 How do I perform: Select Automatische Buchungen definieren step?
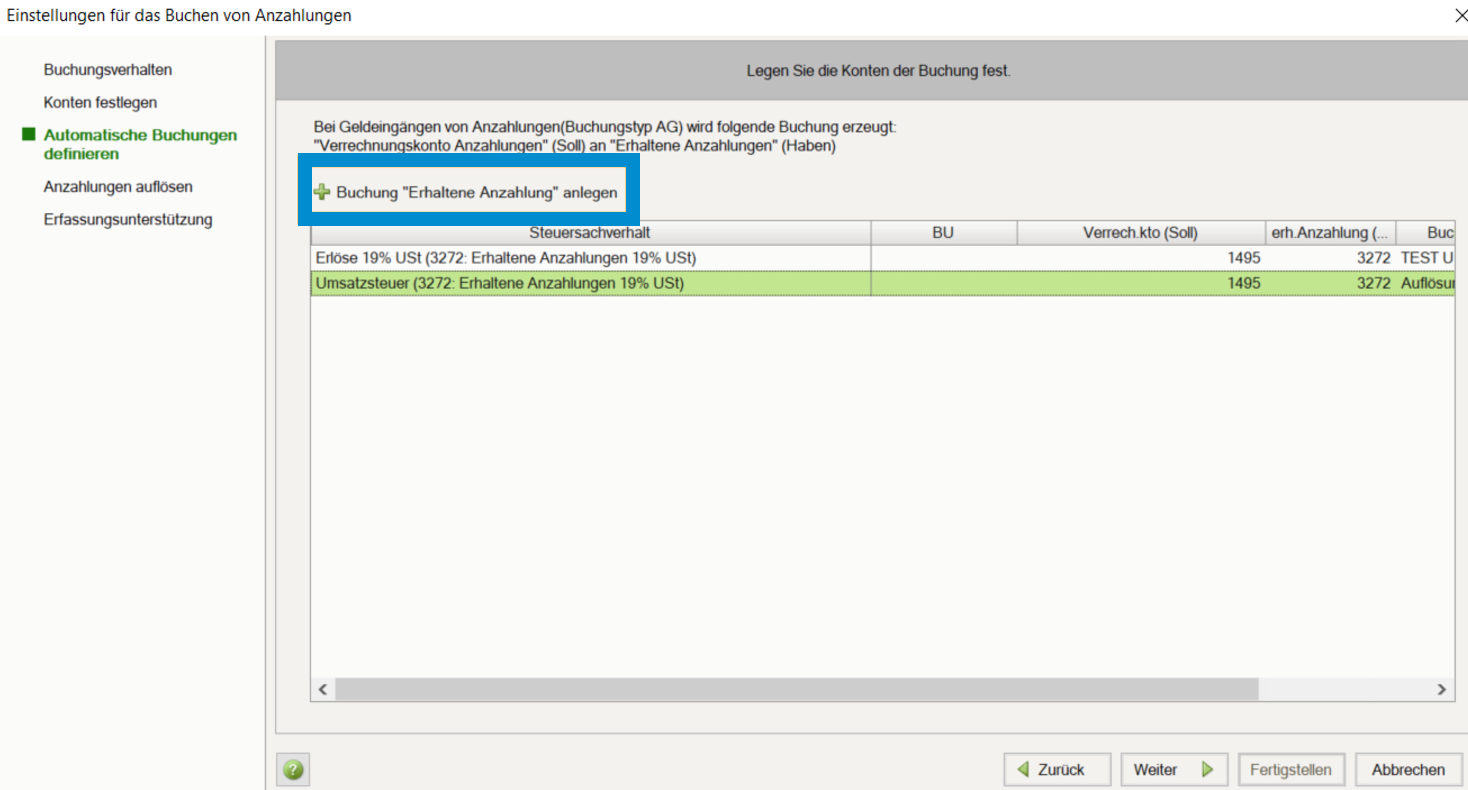click(x=140, y=144)
